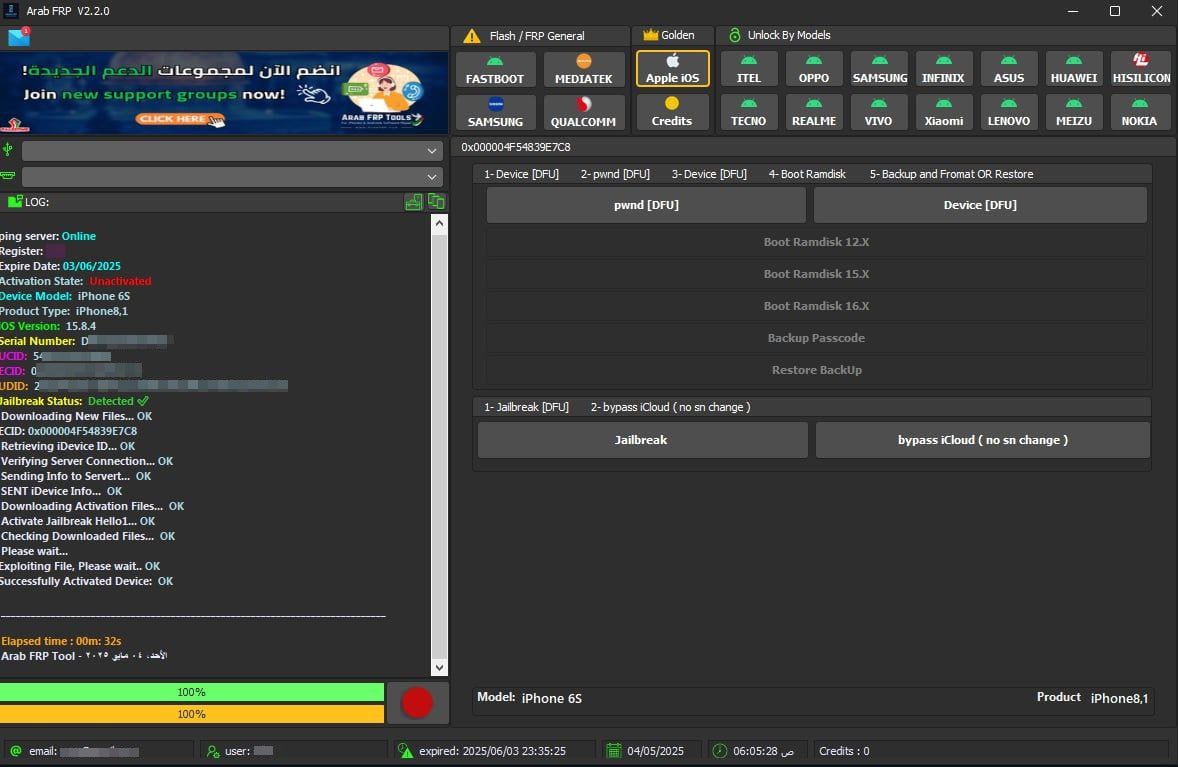Click the SAMSUNG button under FASTBOOT

494,113
